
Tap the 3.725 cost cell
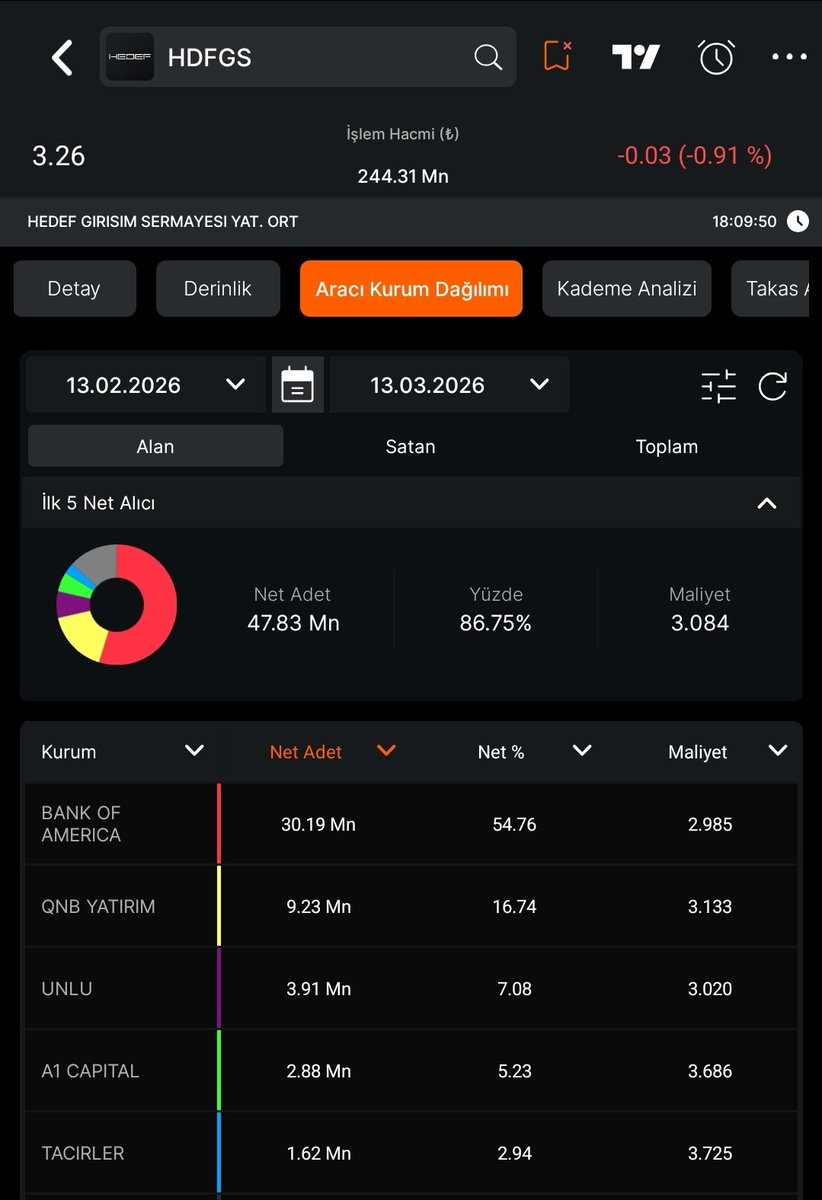click(x=710, y=1153)
